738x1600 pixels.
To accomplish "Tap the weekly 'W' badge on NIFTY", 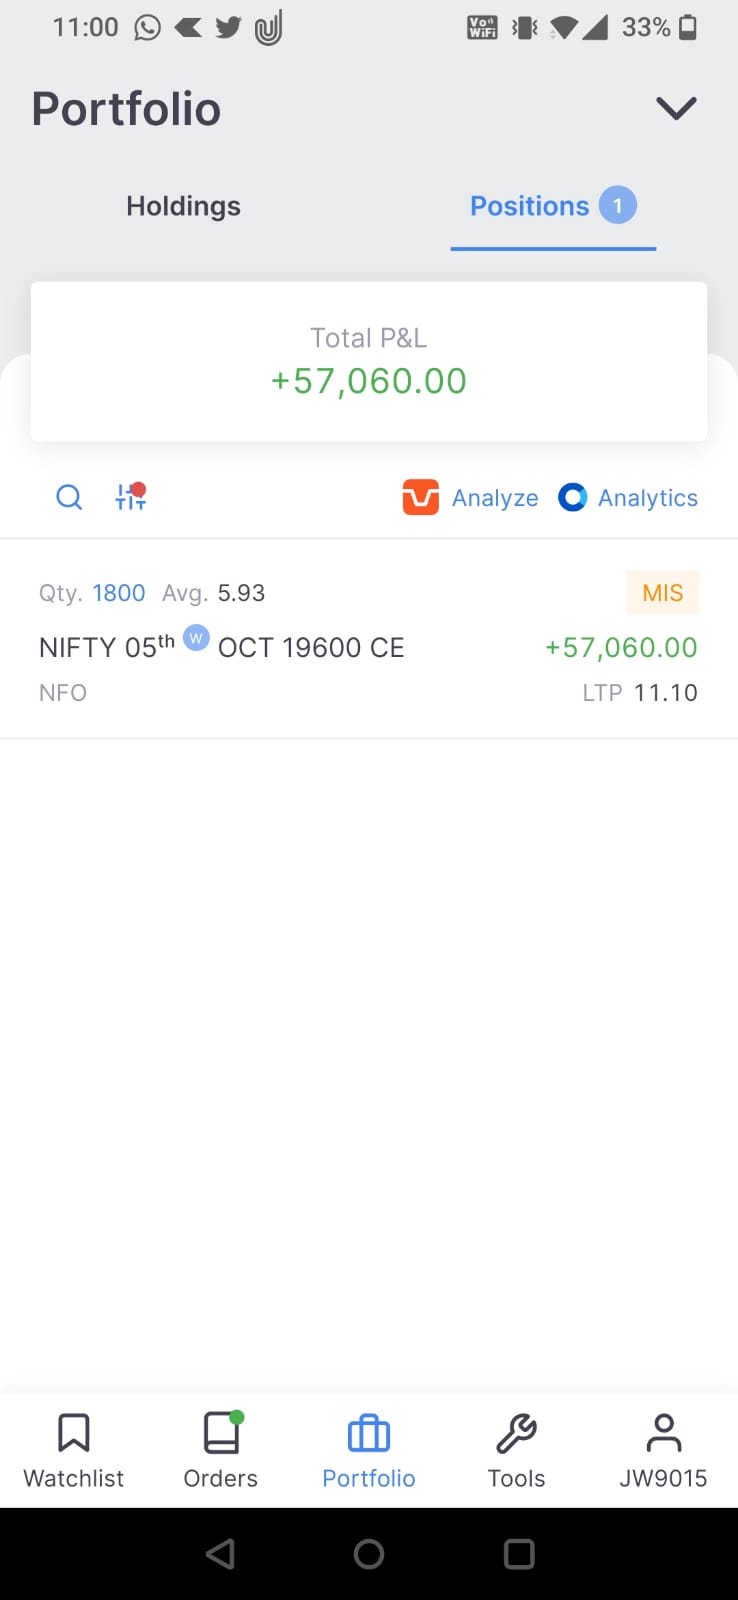I will pyautogui.click(x=196, y=638).
